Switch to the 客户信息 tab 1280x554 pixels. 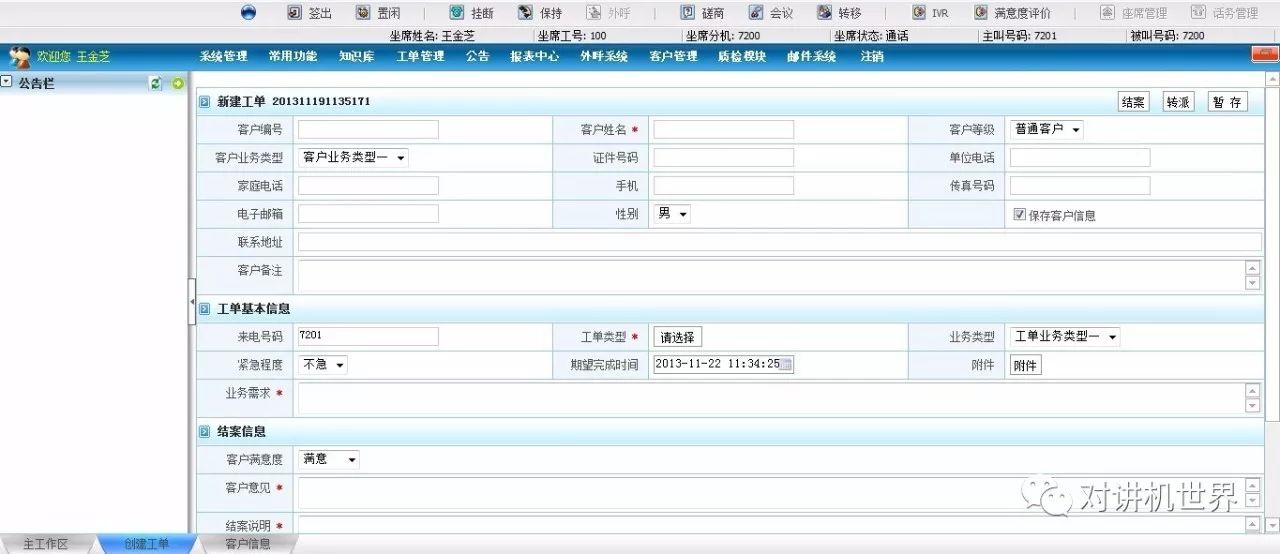247,544
